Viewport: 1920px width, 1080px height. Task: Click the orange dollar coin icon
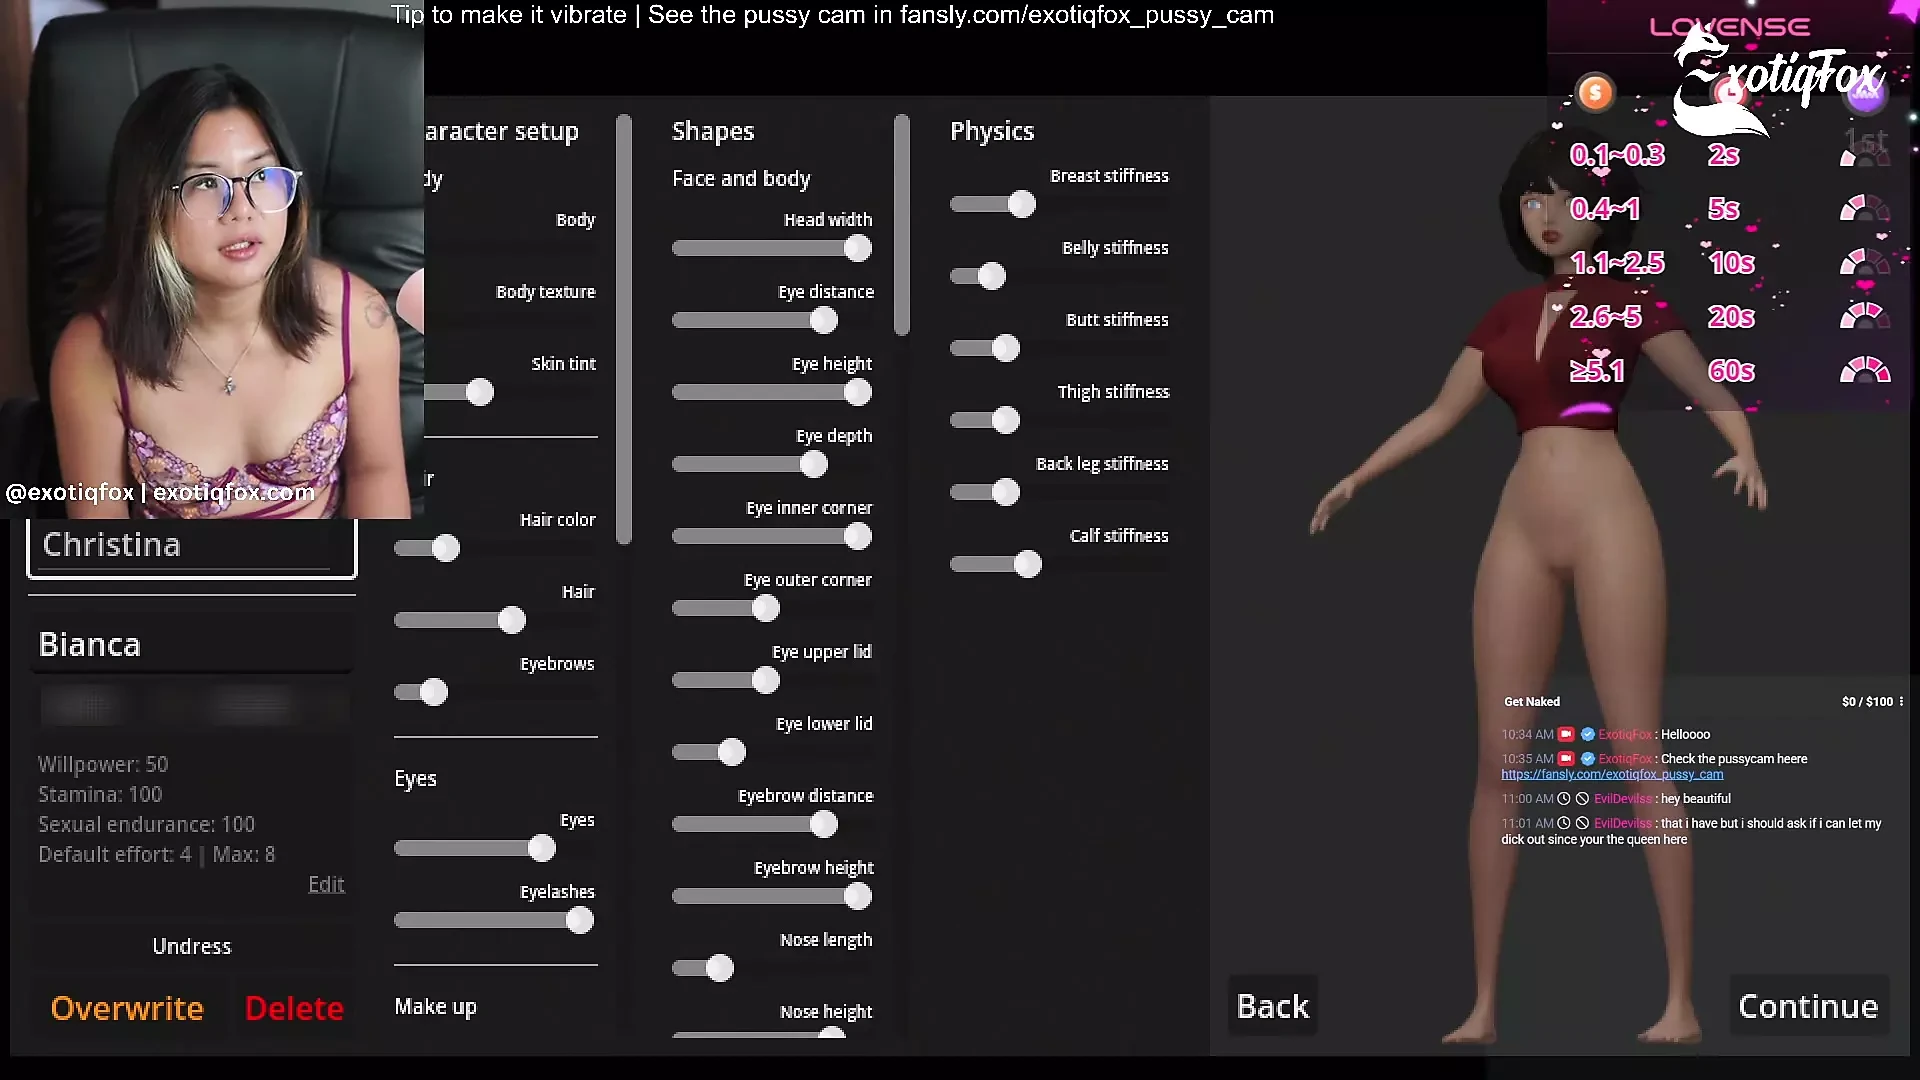click(1595, 93)
